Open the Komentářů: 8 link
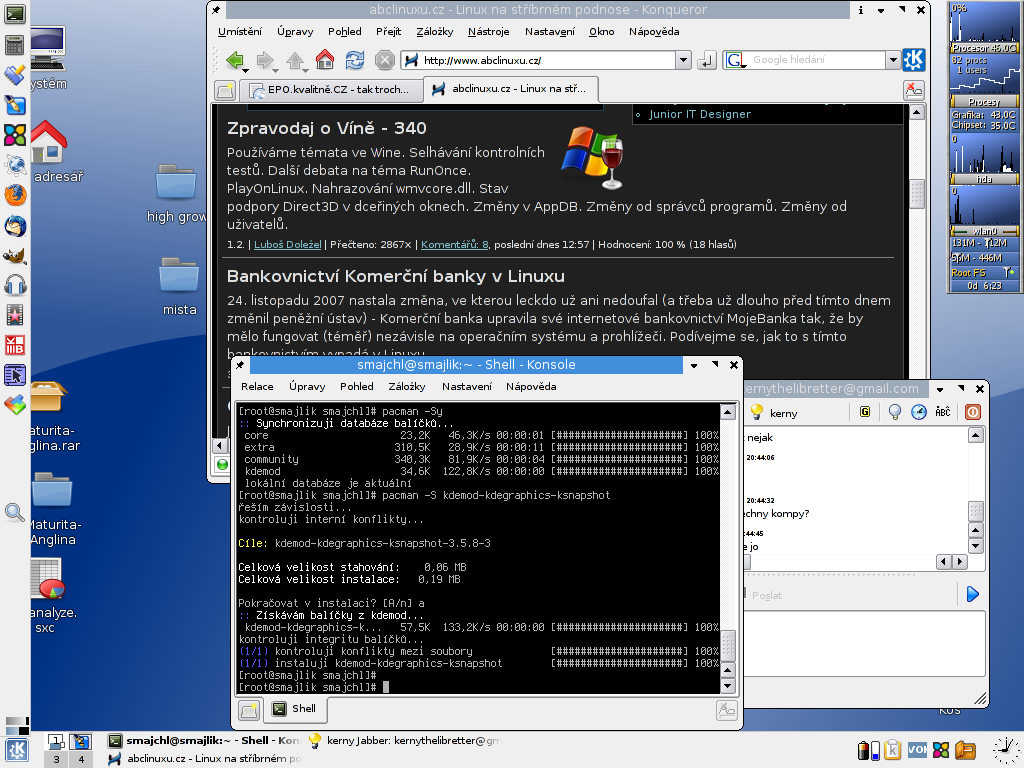This screenshot has width=1024, height=768. (x=455, y=244)
